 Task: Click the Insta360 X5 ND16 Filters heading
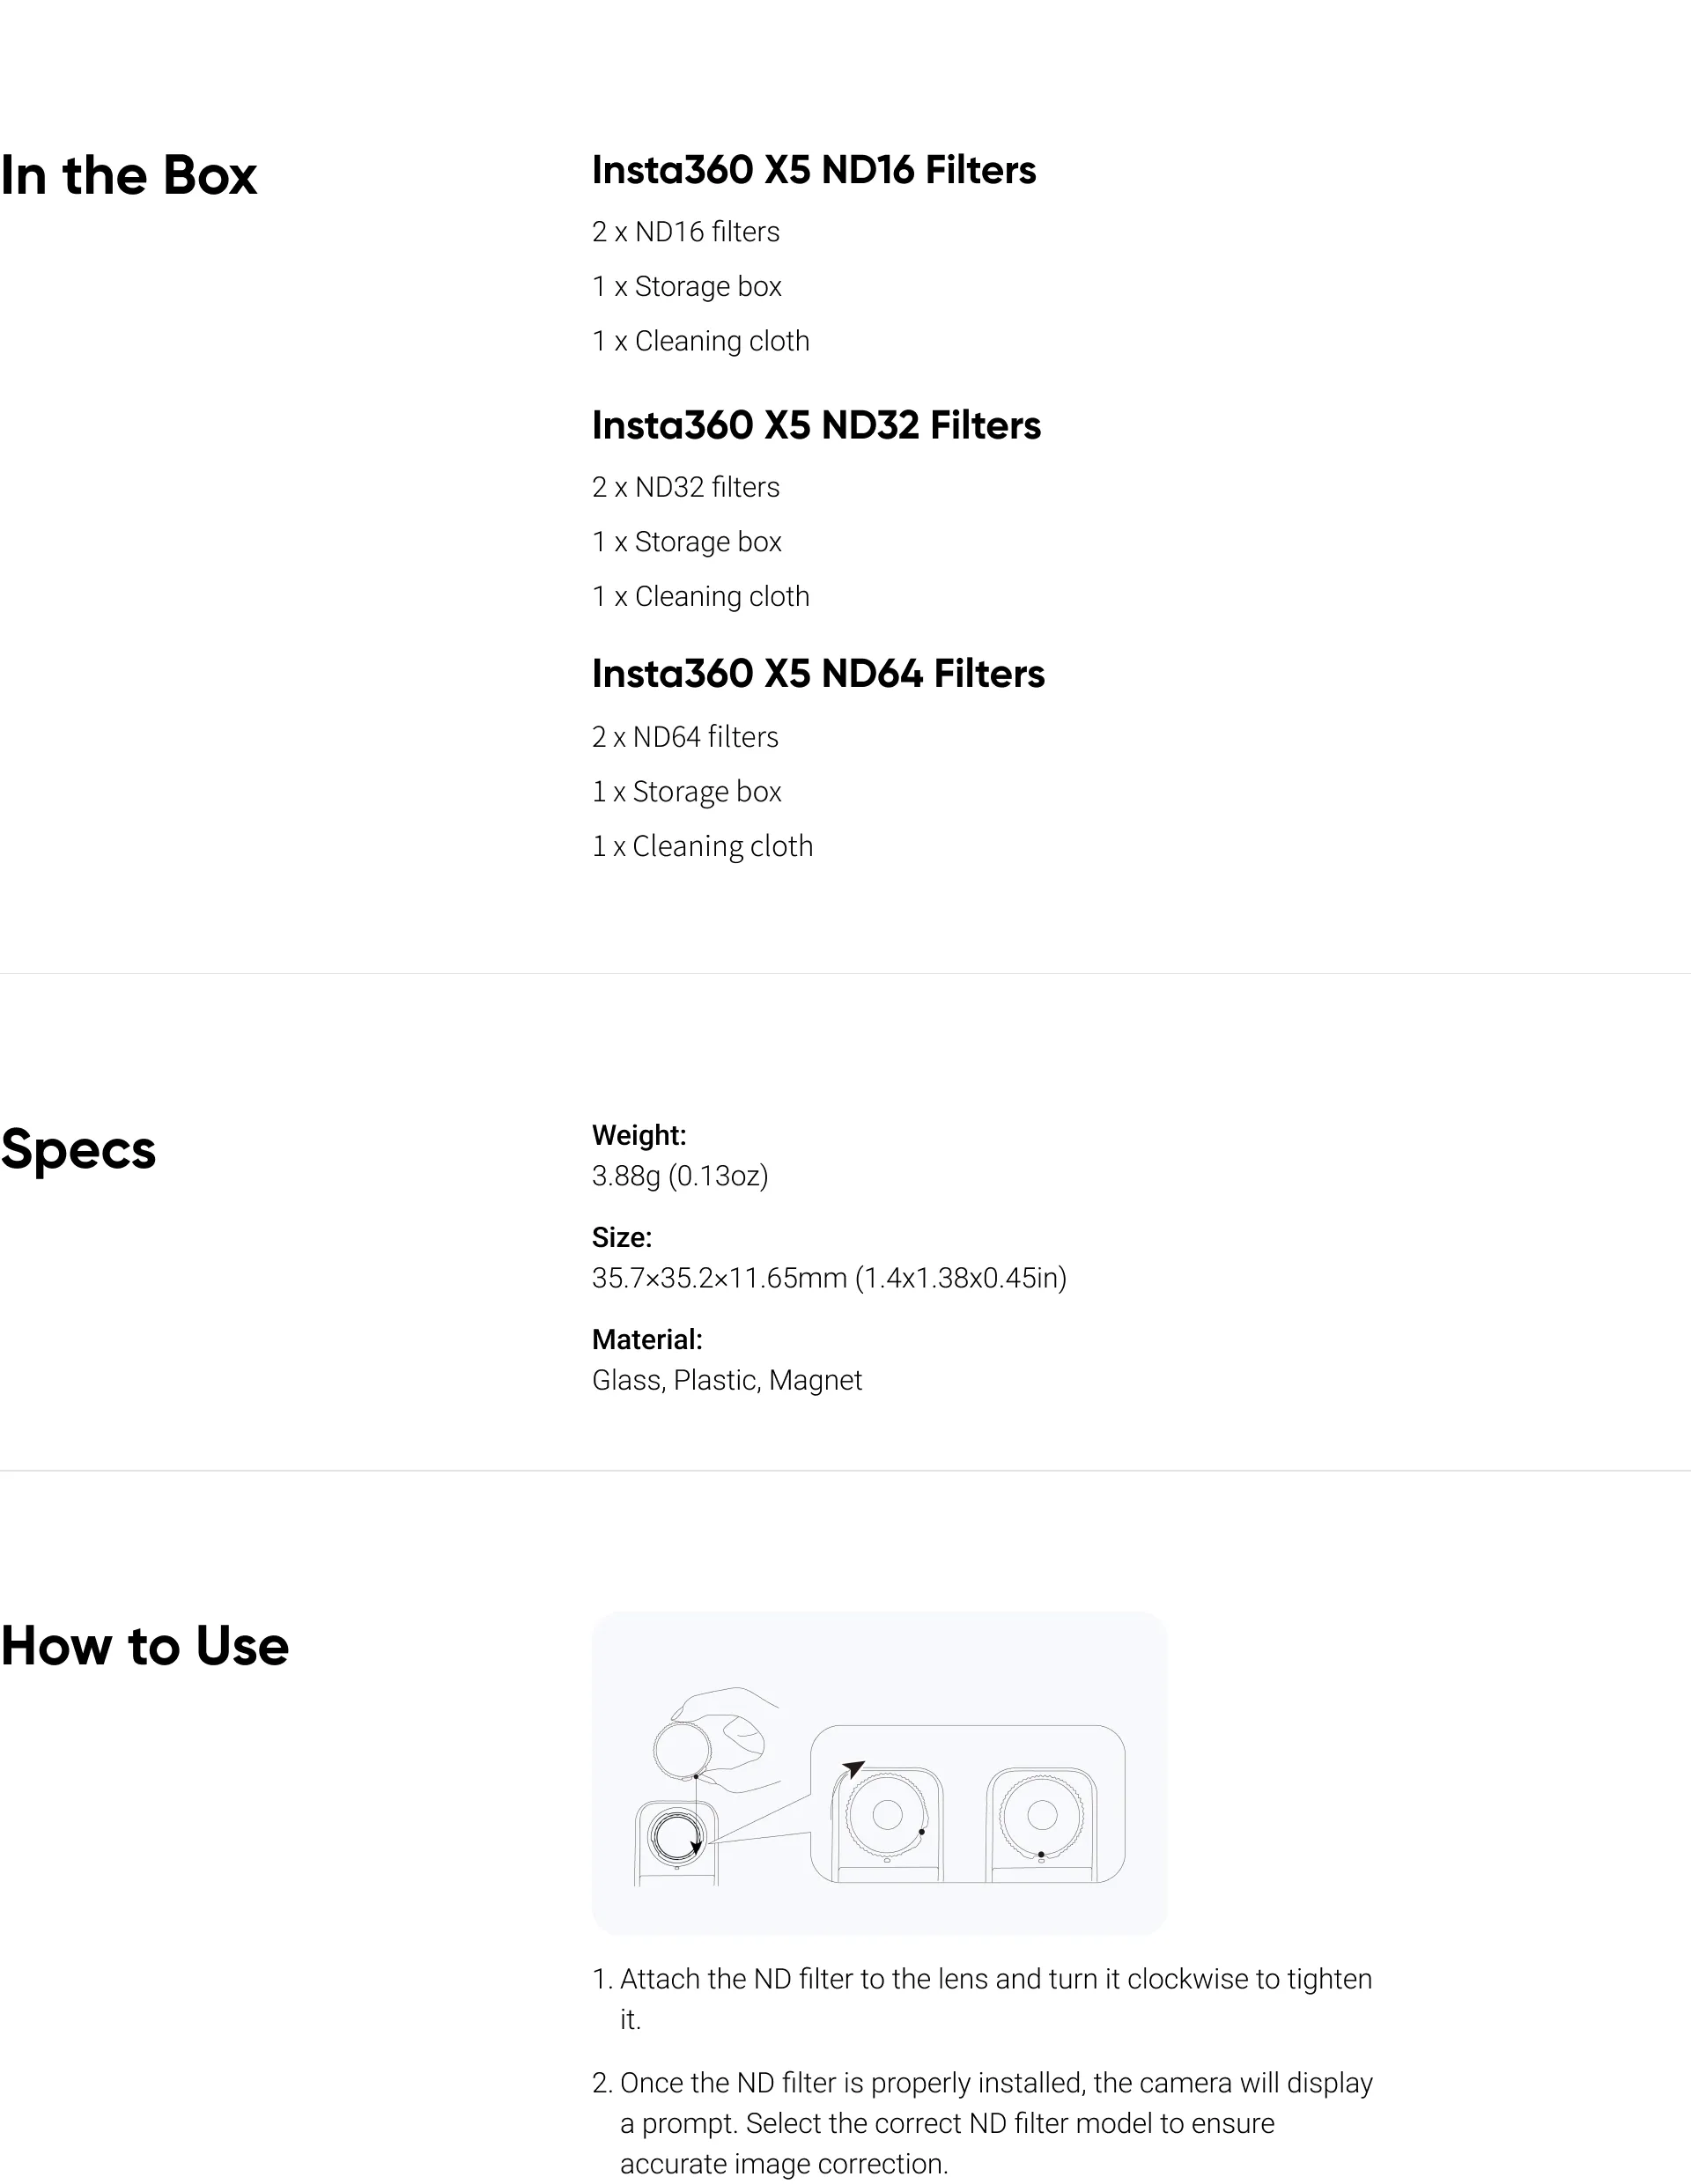coord(813,170)
